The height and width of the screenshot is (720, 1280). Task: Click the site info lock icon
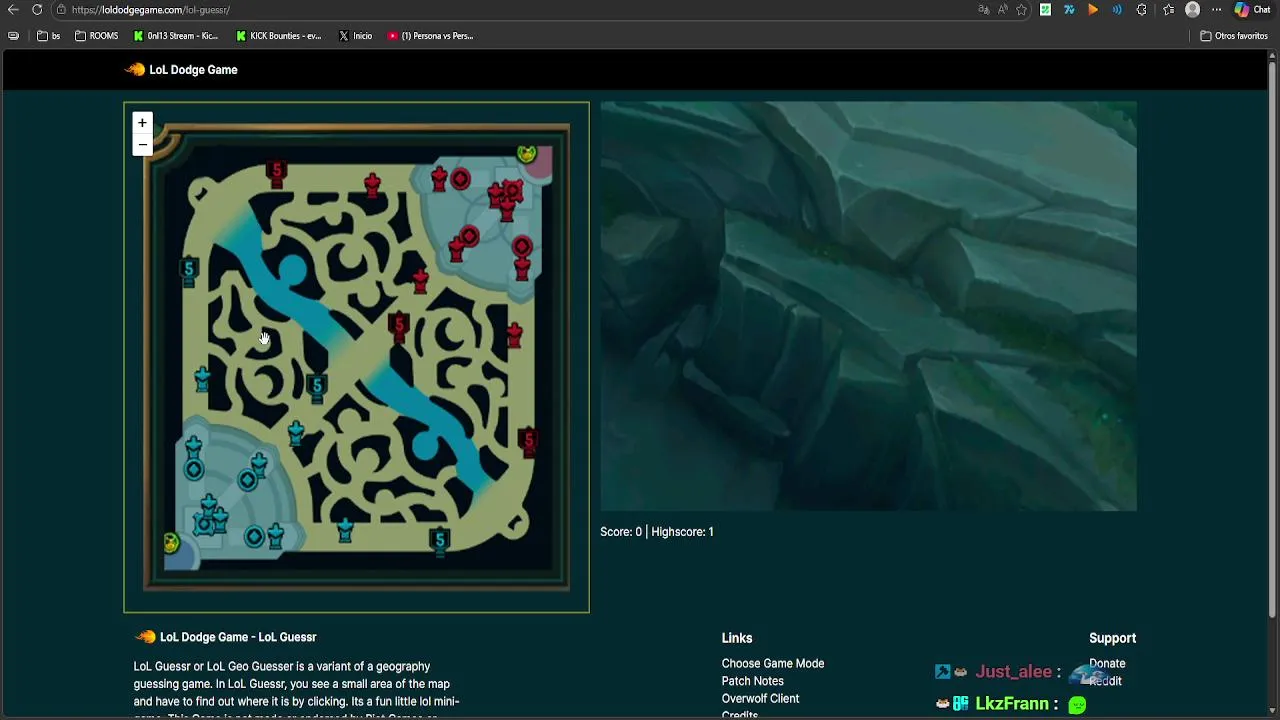[x=61, y=10]
